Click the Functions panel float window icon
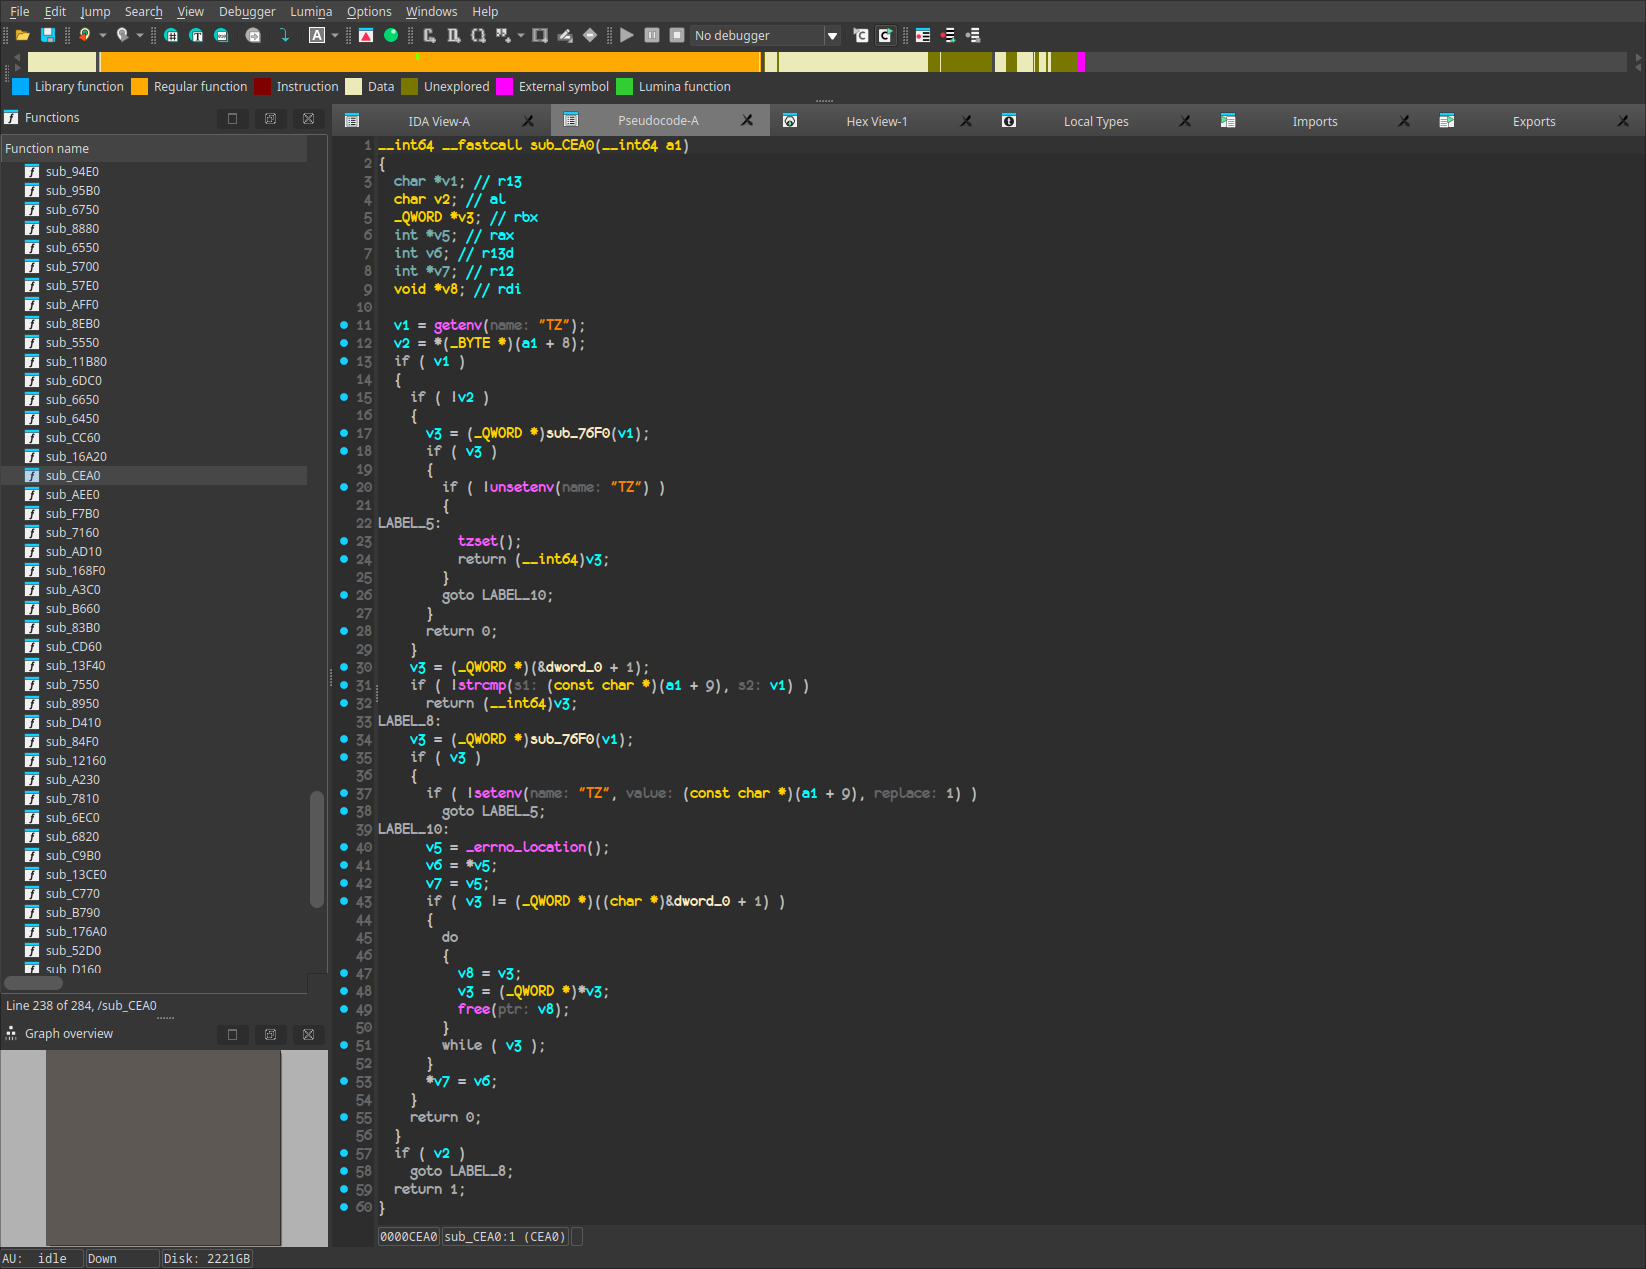This screenshot has height=1269, width=1646. [270, 118]
